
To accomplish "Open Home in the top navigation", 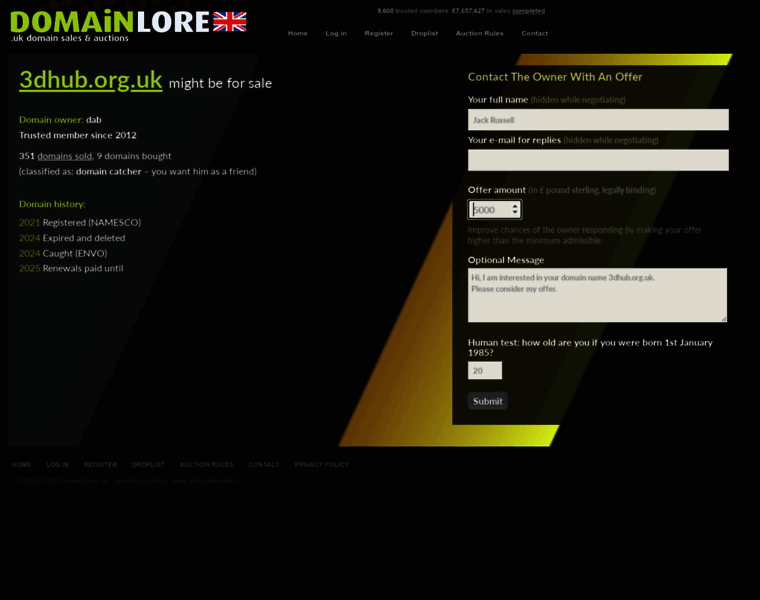I will [x=298, y=33].
